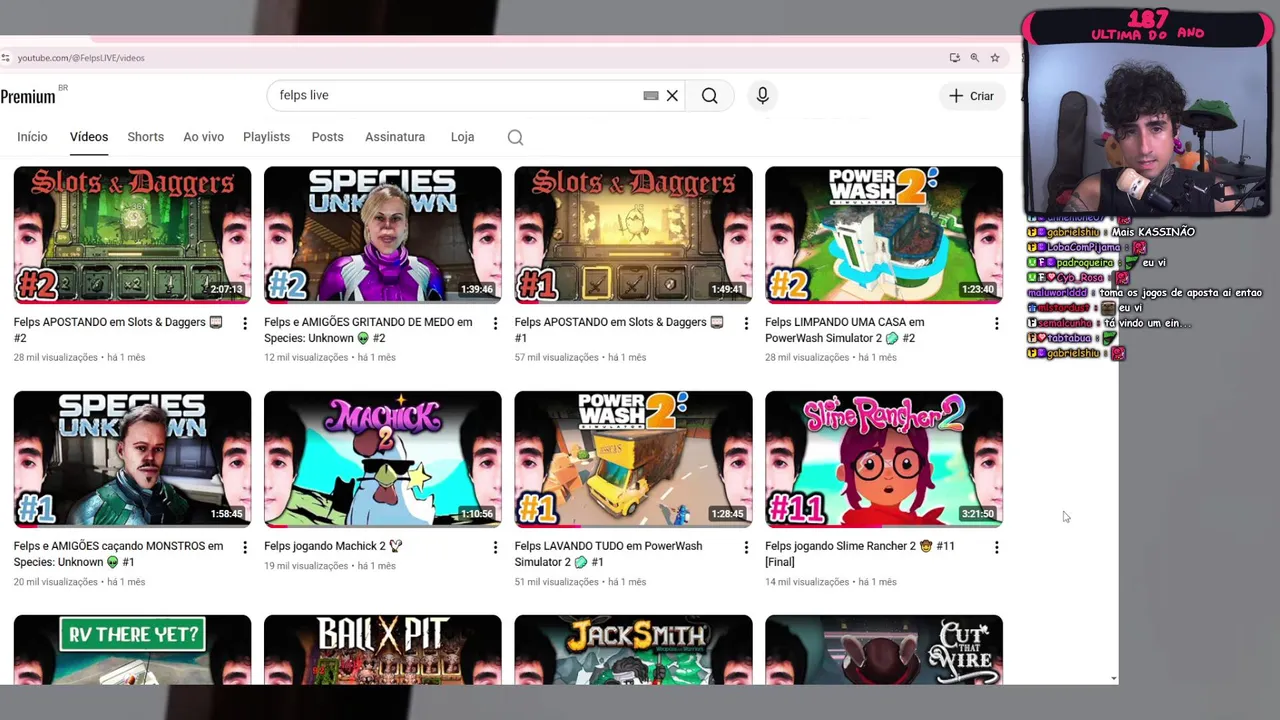Open the JackSmith video thumbnail

[633, 650]
